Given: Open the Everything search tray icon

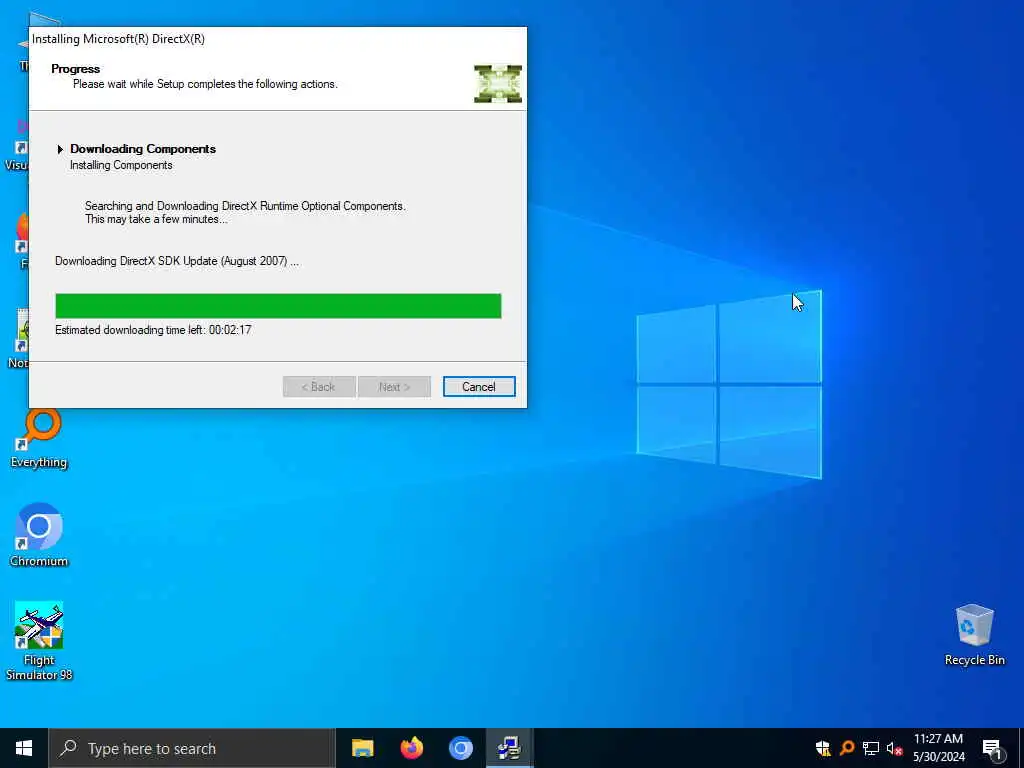Looking at the screenshot, I should point(847,748).
